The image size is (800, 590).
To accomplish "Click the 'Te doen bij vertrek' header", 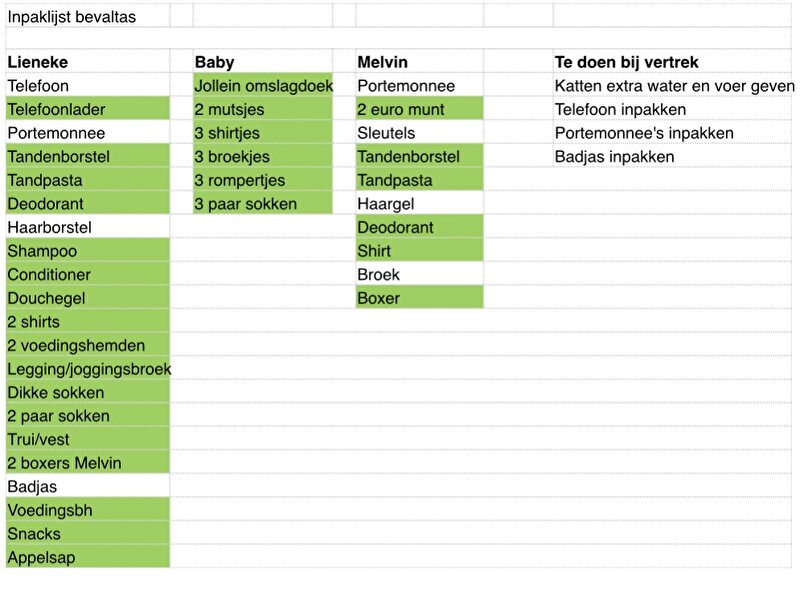I will [672, 62].
